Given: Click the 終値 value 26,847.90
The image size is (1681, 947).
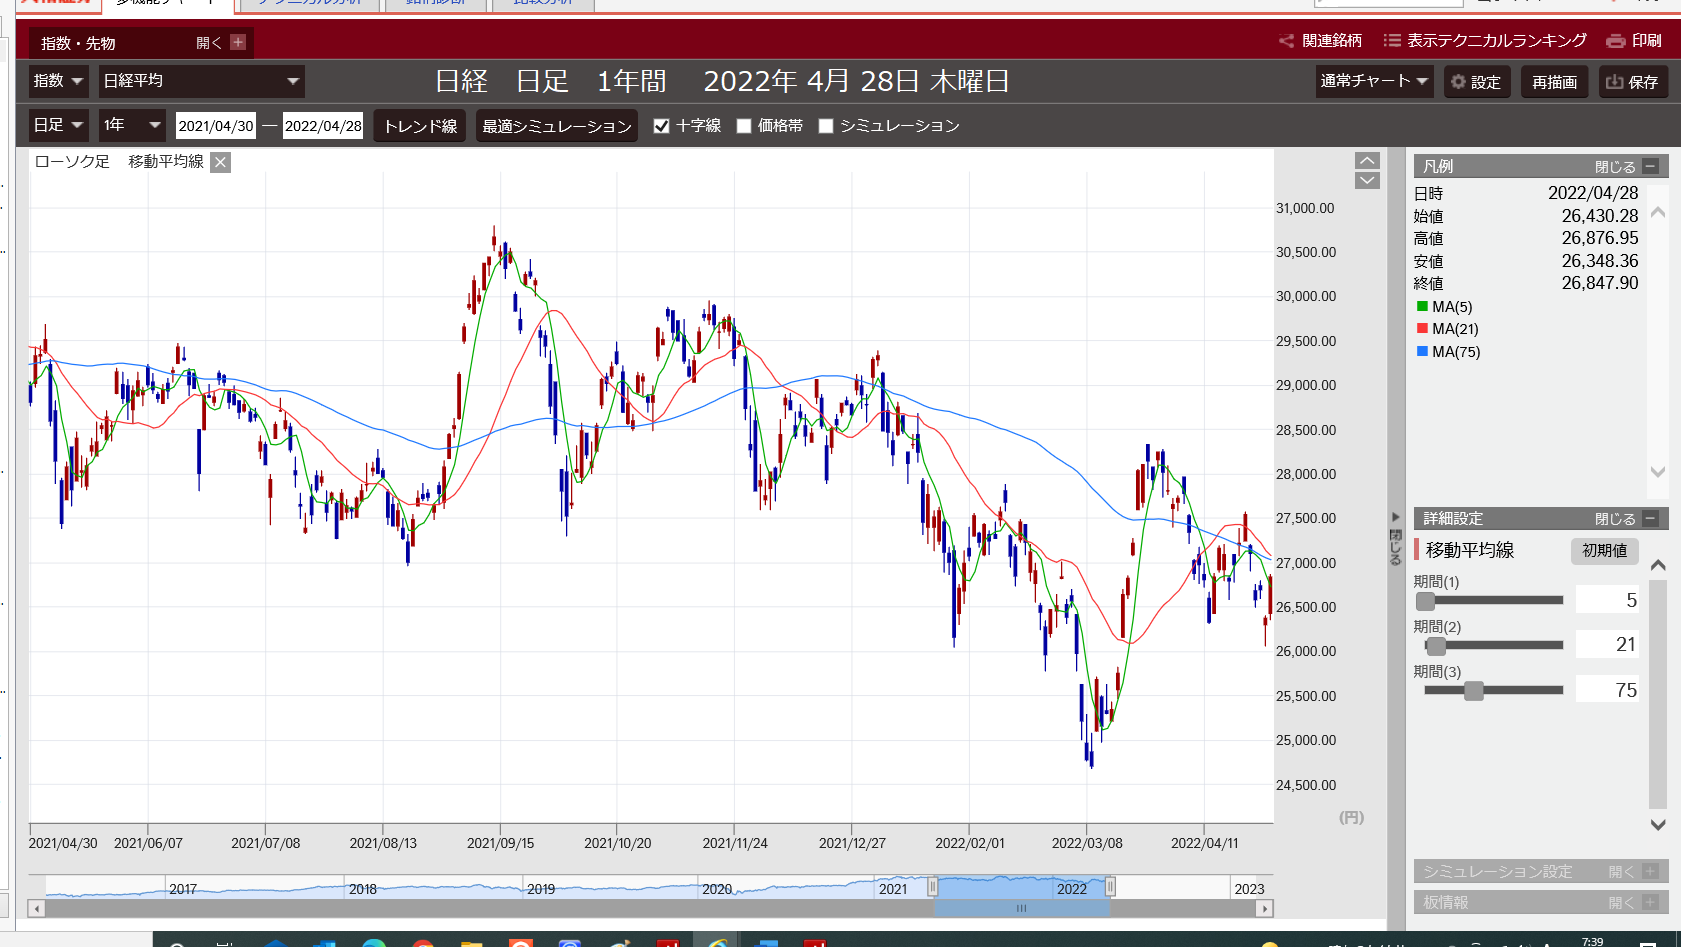Looking at the screenshot, I should (x=1600, y=284).
